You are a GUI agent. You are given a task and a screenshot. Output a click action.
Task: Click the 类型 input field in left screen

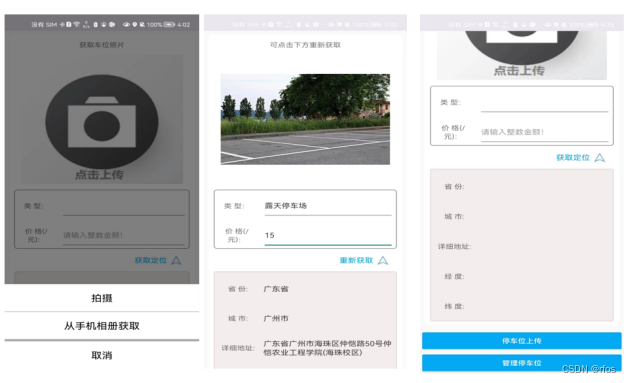[124, 207]
